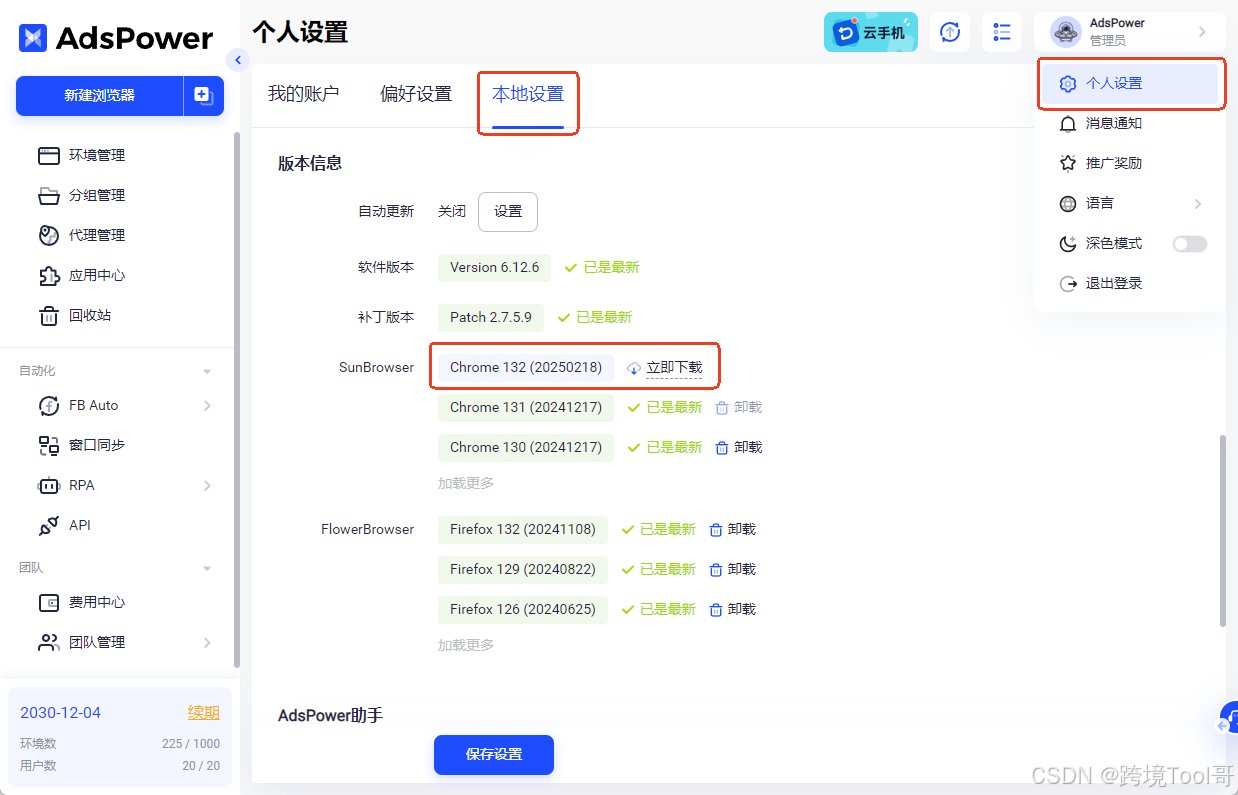
Task: Expand FB Auto submenu
Action: coord(207,405)
